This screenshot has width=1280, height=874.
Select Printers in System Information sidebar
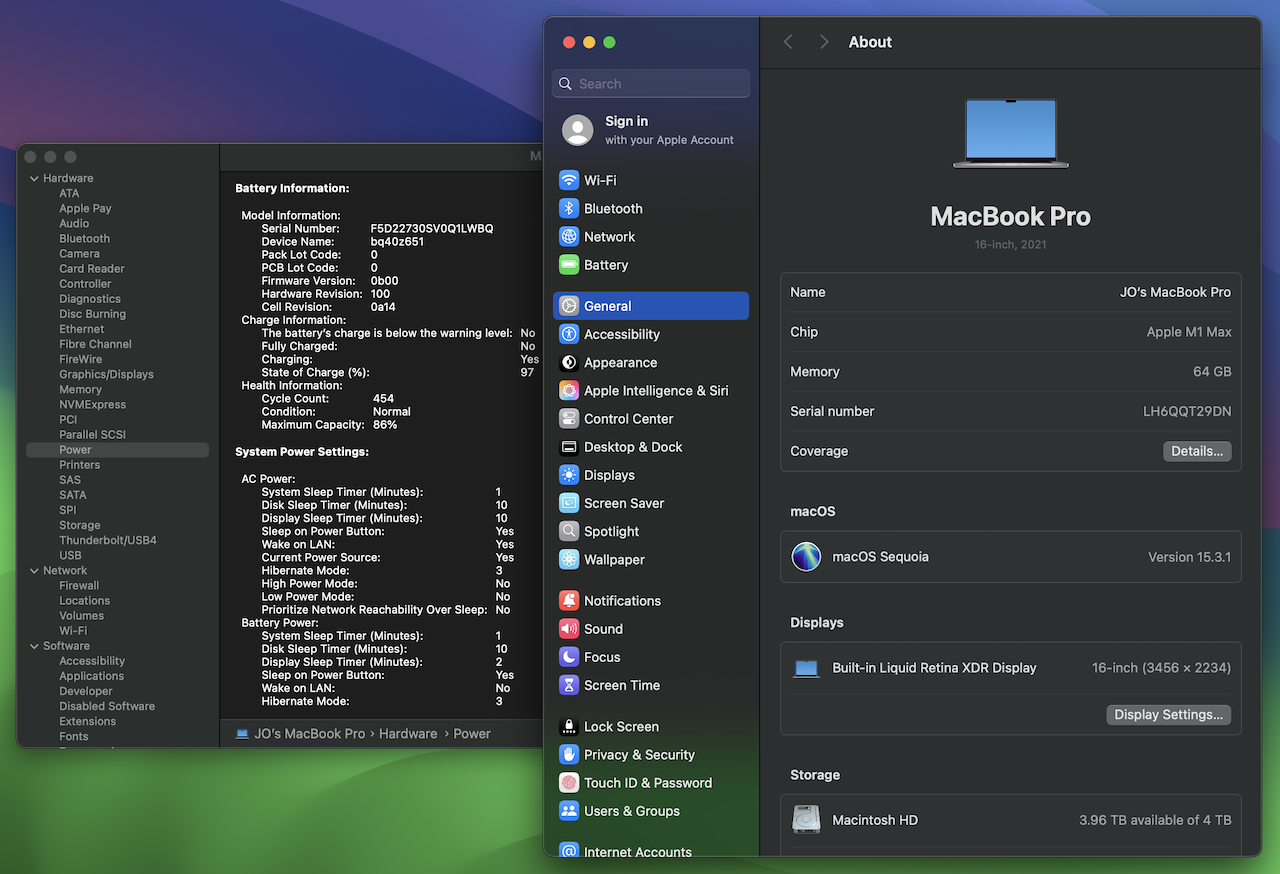(x=79, y=465)
